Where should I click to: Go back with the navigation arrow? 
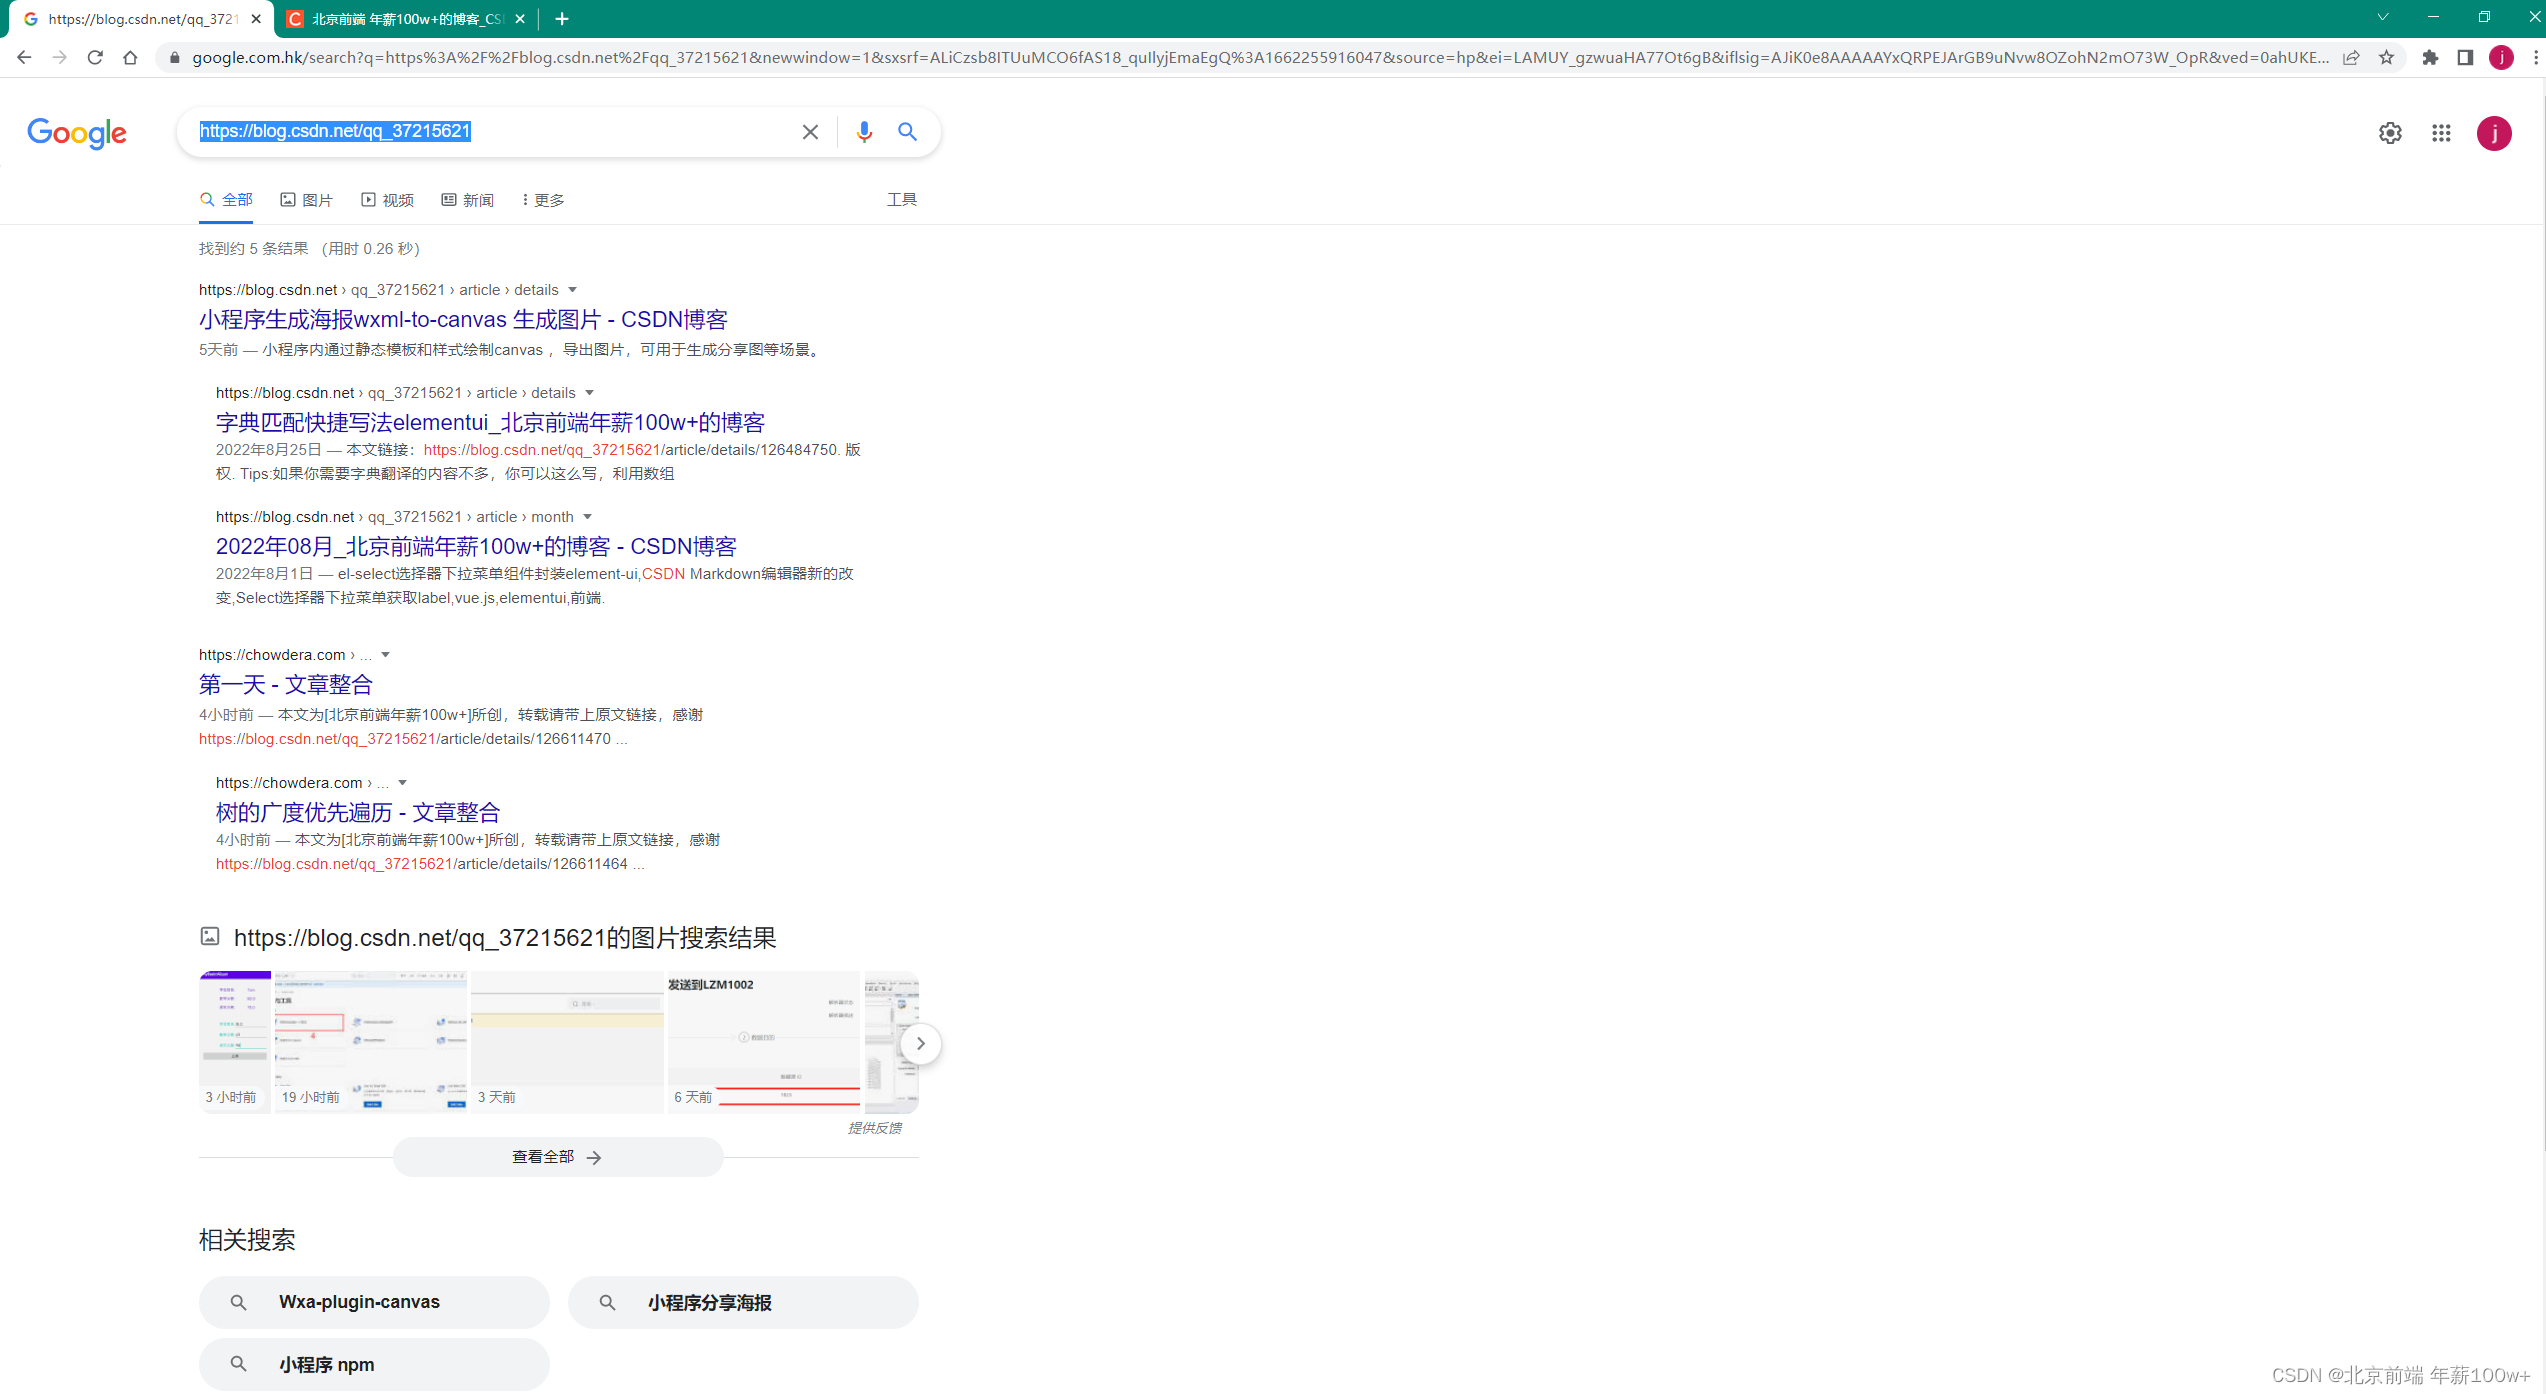click(x=24, y=57)
